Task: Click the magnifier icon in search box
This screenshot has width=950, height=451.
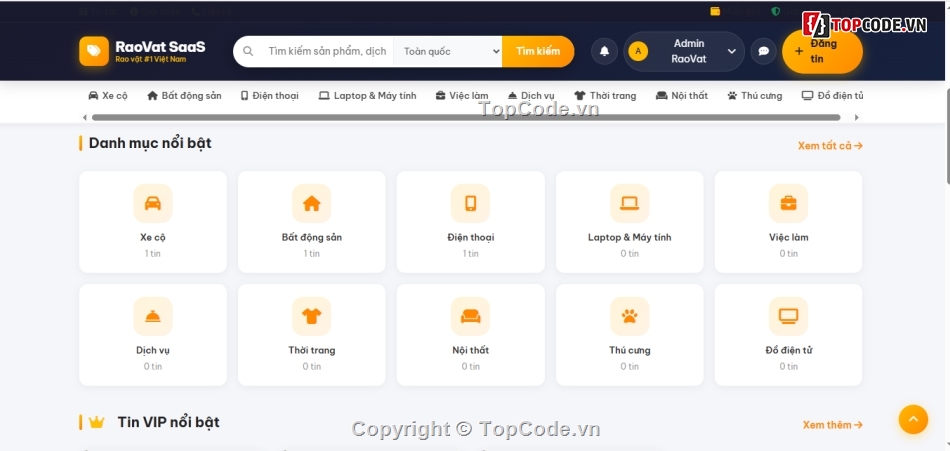Action: [248, 52]
